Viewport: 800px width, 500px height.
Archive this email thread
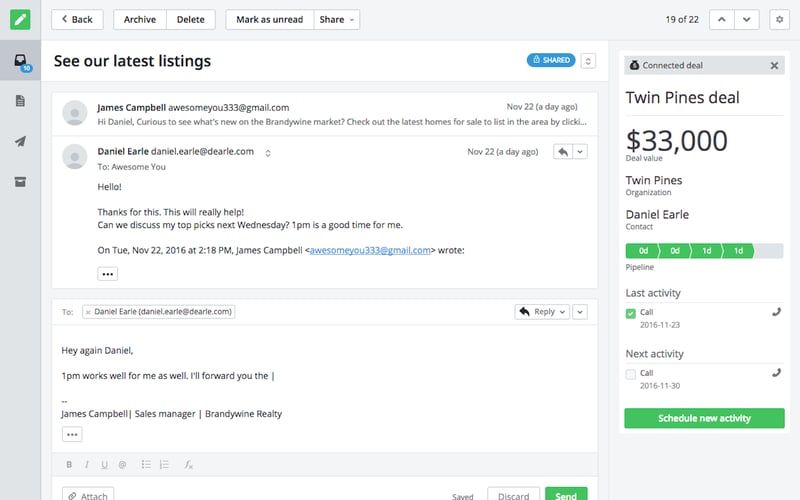pos(140,19)
